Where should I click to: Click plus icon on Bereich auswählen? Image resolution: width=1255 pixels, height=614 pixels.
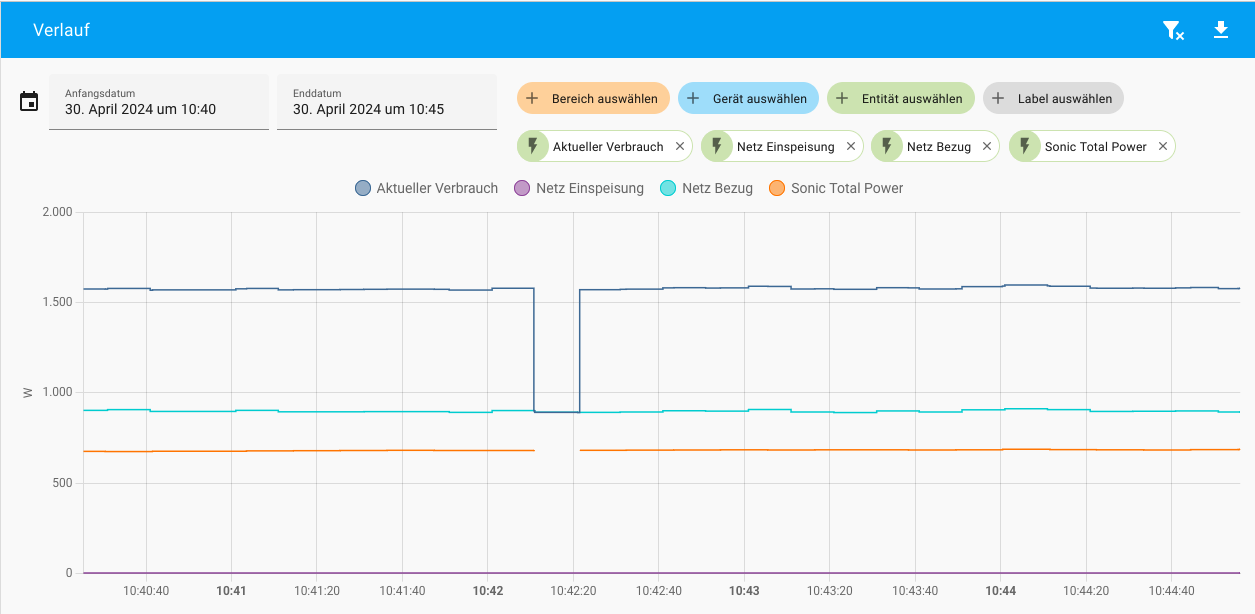pos(532,98)
